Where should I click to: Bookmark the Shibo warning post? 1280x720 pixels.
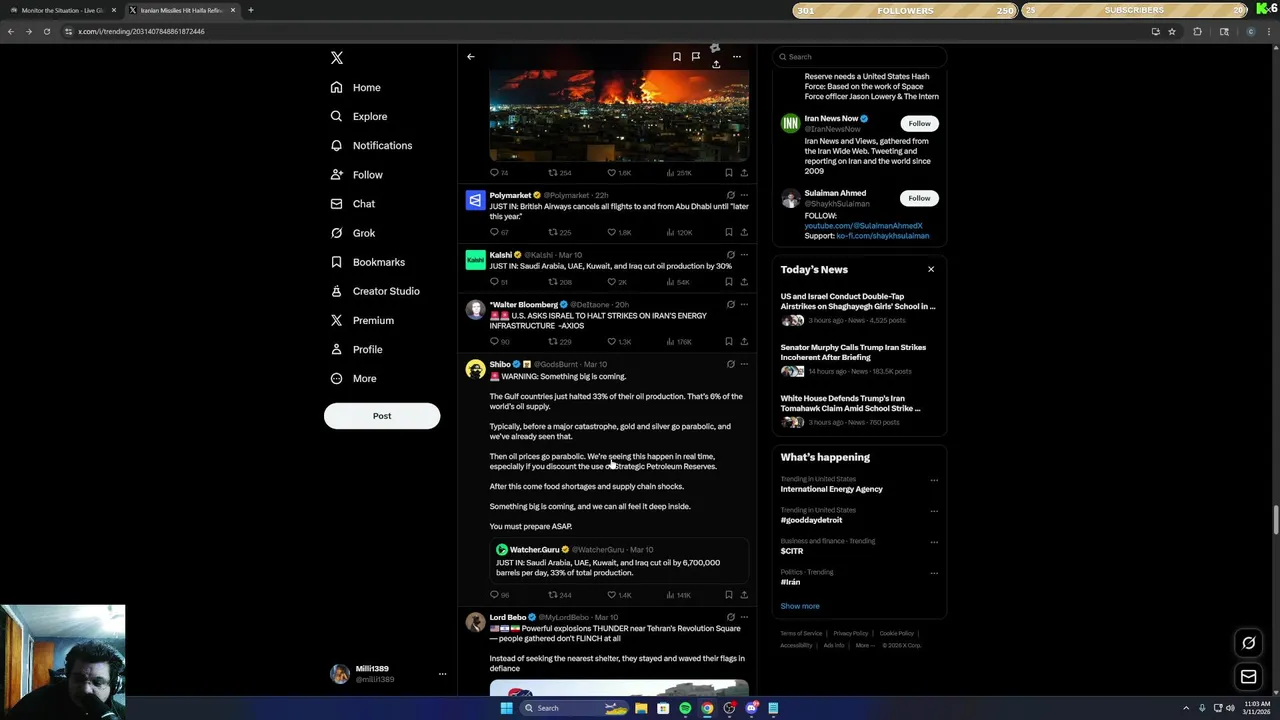728,595
